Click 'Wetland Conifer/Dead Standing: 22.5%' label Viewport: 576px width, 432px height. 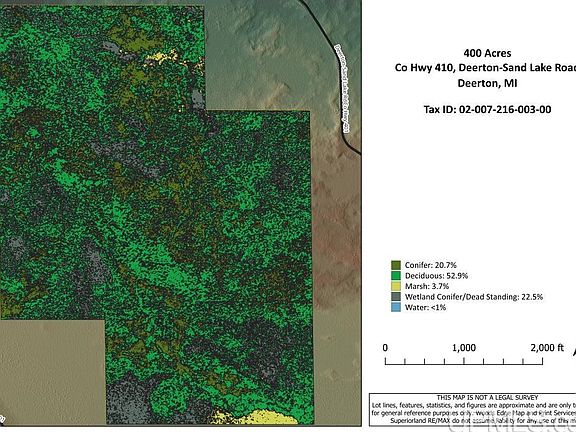(474, 297)
